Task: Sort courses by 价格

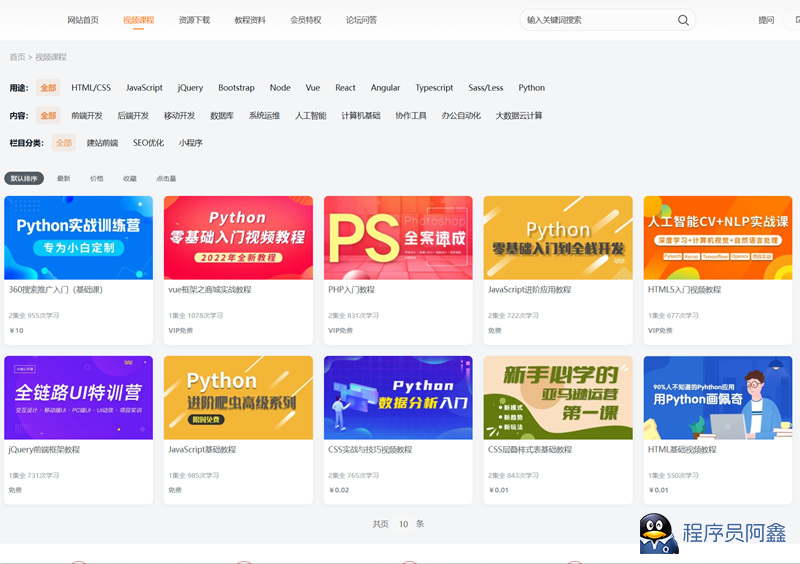Action: [x=96, y=179]
